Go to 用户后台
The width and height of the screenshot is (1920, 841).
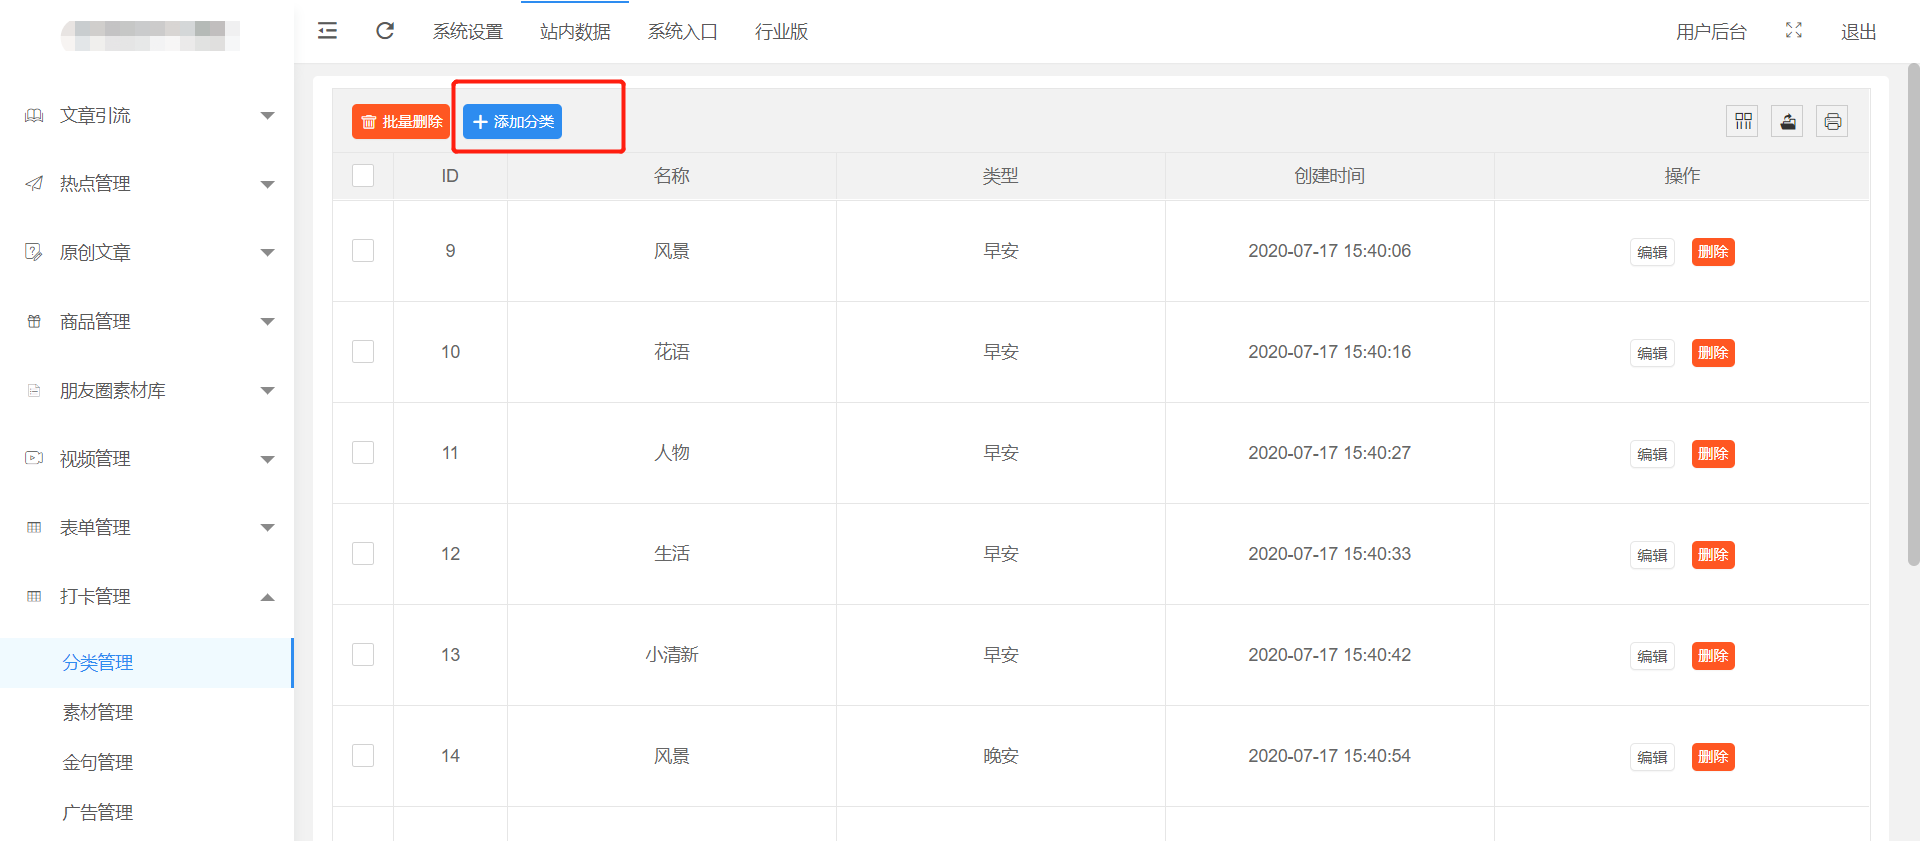(x=1711, y=32)
